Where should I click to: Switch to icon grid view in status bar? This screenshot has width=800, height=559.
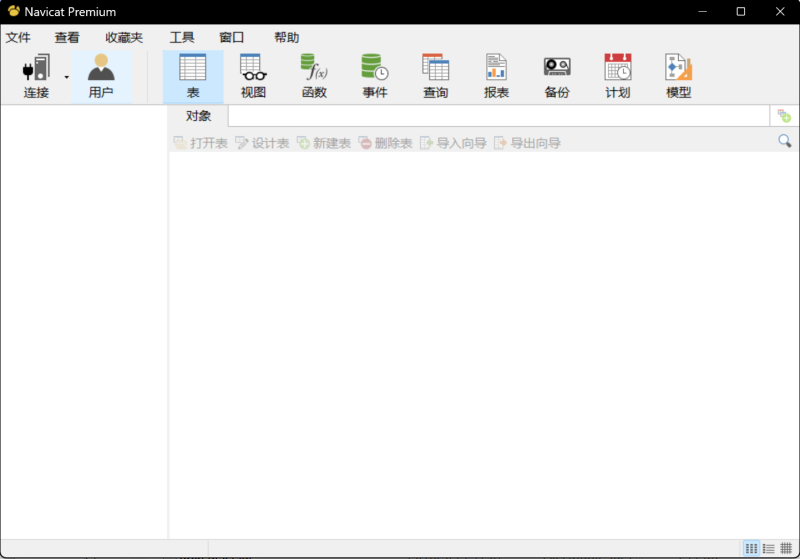(752, 549)
